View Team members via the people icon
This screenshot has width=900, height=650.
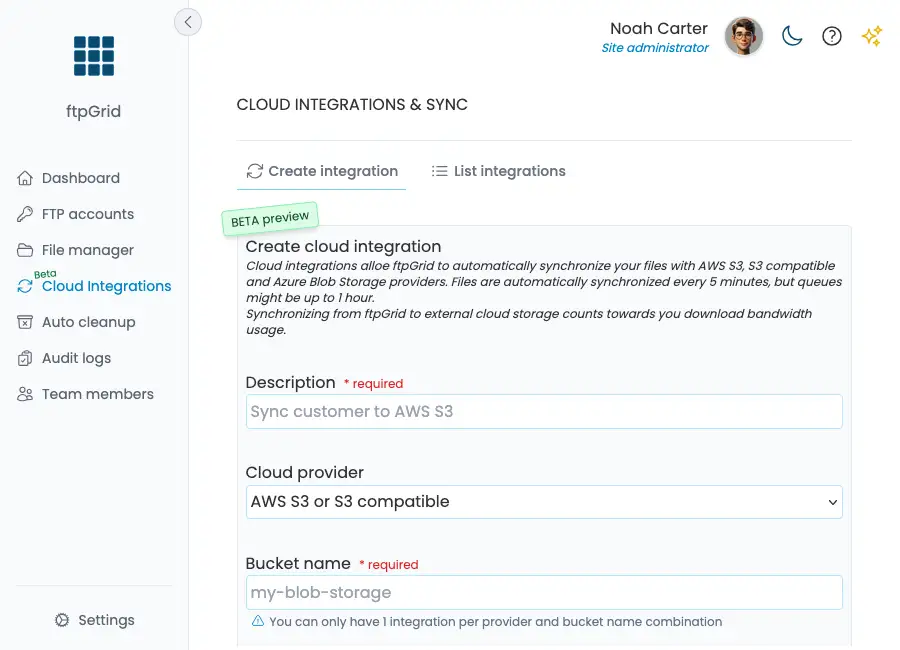tap(24, 394)
